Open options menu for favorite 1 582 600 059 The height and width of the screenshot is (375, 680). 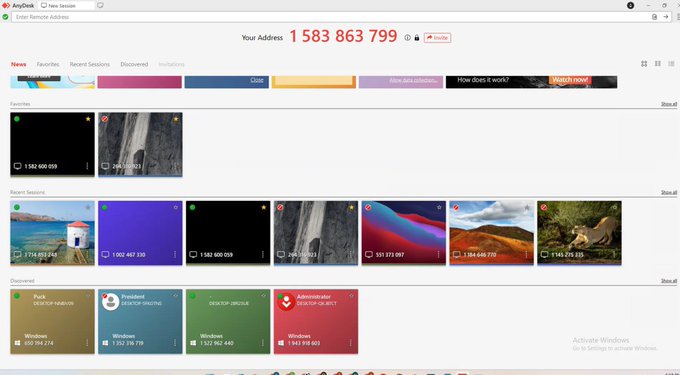87,166
